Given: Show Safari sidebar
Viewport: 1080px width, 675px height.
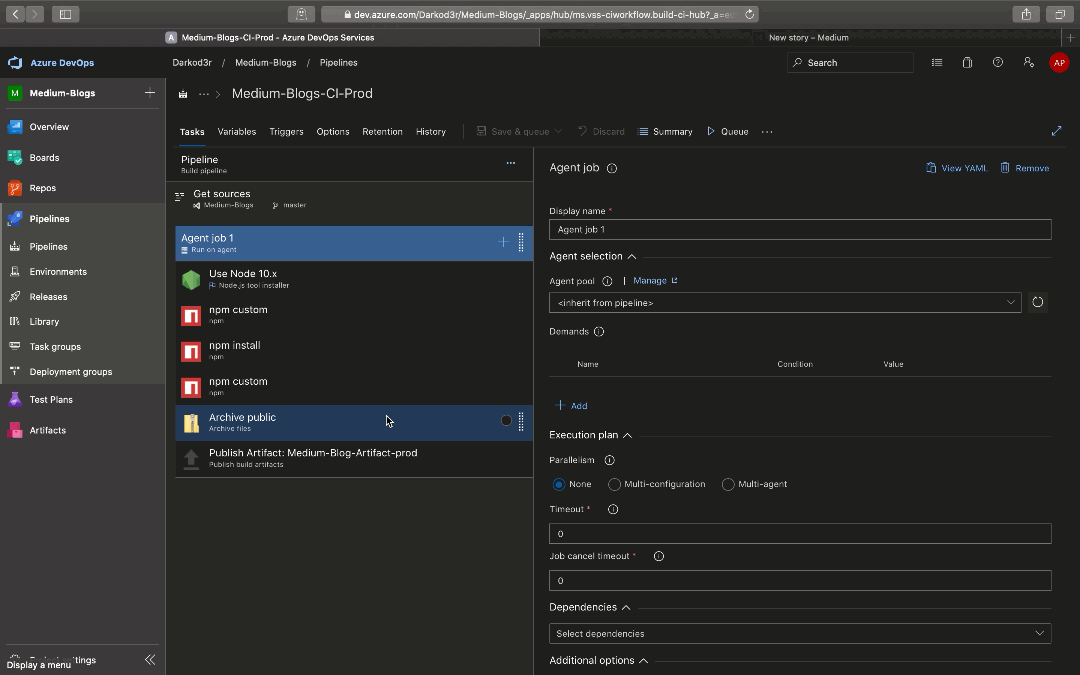Looking at the screenshot, I should coord(65,14).
